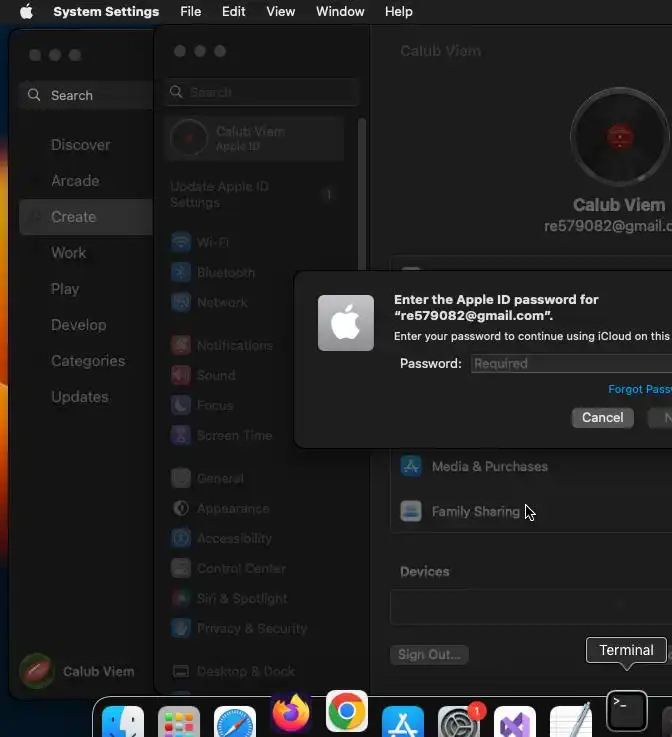The image size is (672, 737).
Task: Click the Wi-Fi label in settings sidebar
Action: pyautogui.click(x=213, y=243)
